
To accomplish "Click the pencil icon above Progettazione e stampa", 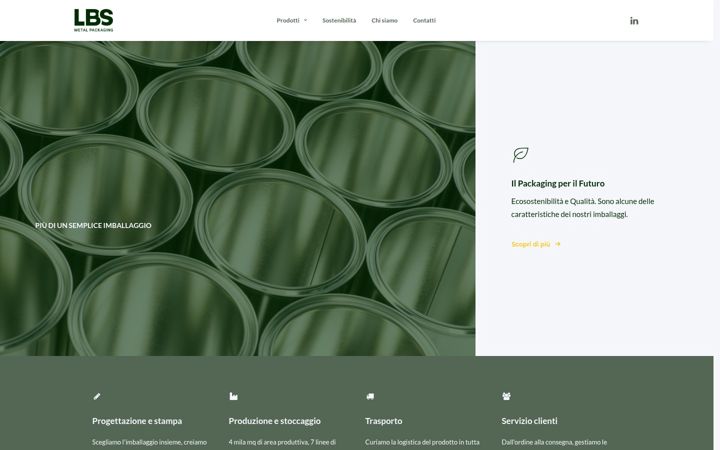I will coord(96,396).
